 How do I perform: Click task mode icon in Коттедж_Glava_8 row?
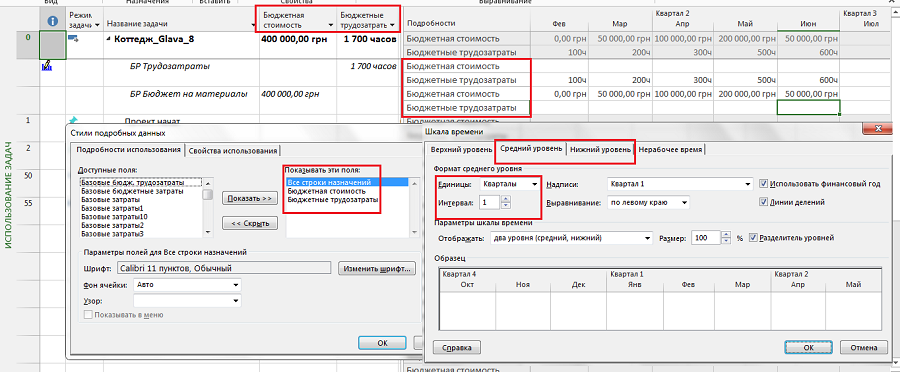click(73, 38)
